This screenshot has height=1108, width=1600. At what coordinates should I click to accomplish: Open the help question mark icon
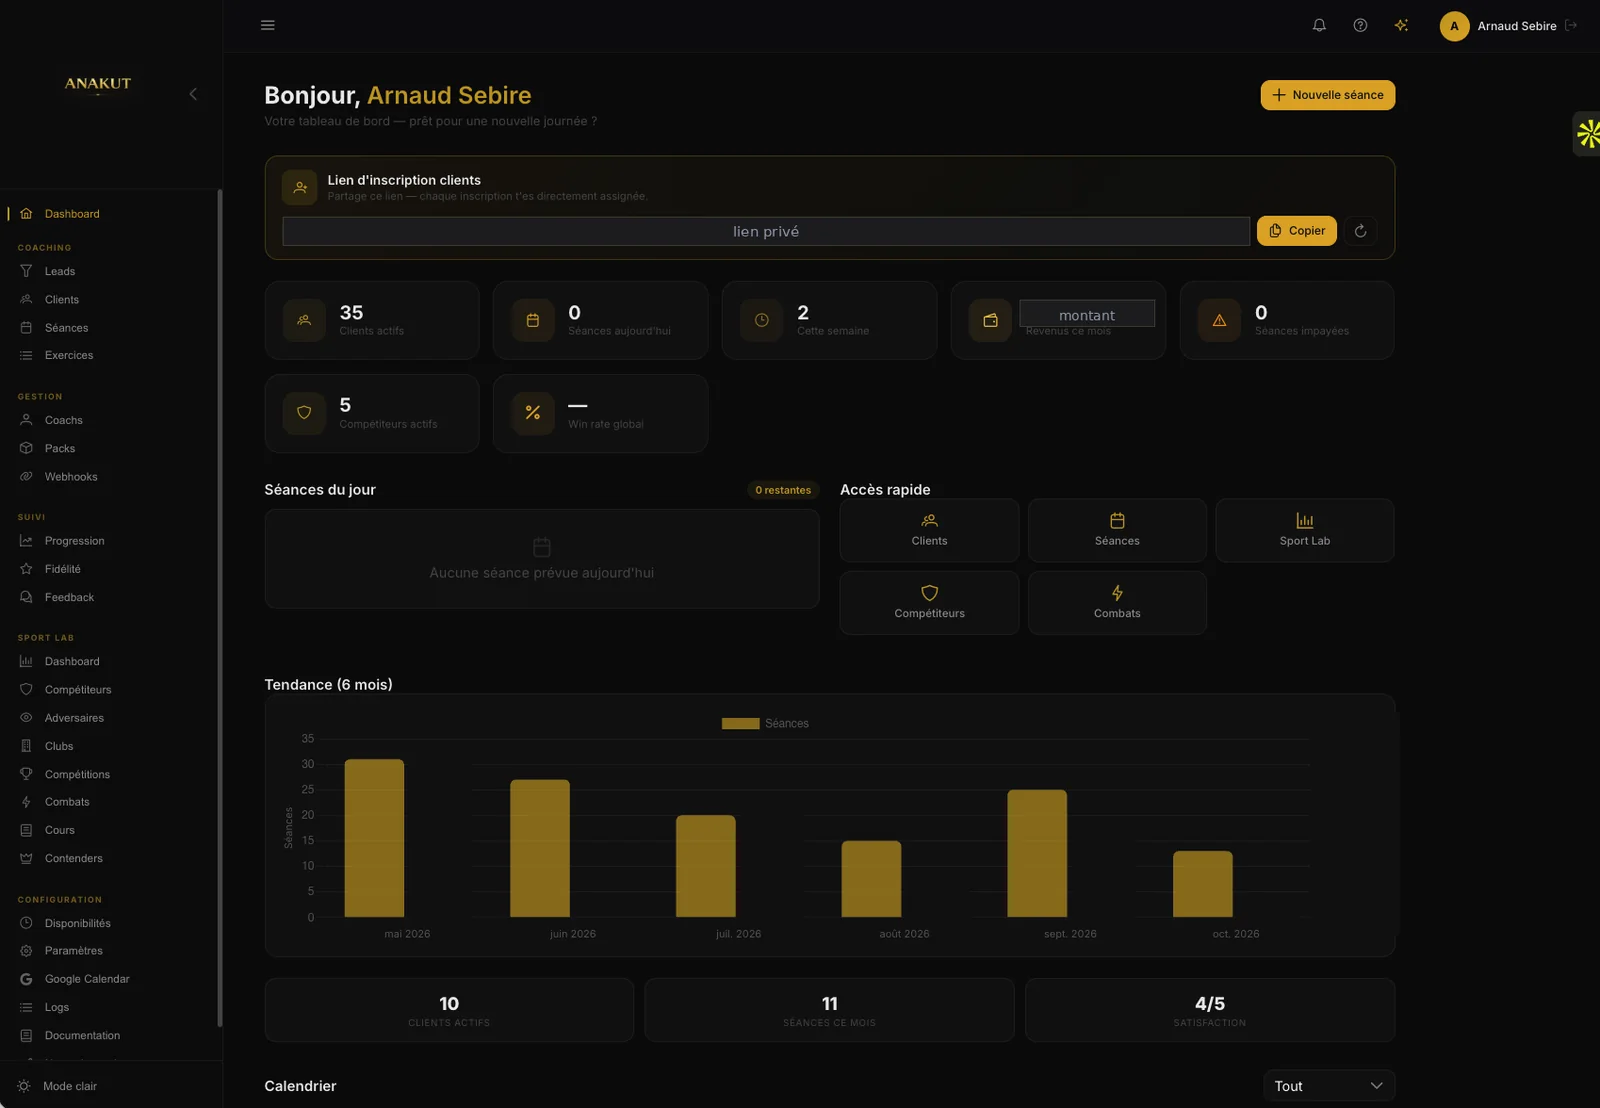[1360, 25]
